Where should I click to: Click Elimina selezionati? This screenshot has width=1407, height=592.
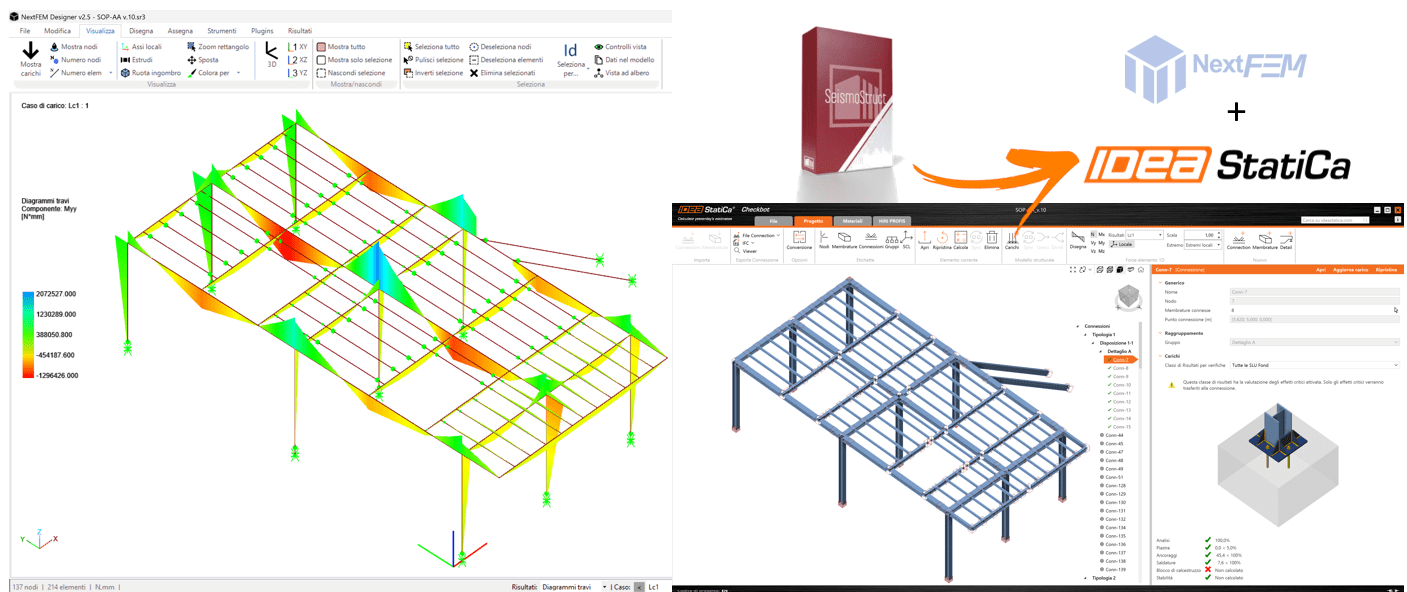point(502,72)
